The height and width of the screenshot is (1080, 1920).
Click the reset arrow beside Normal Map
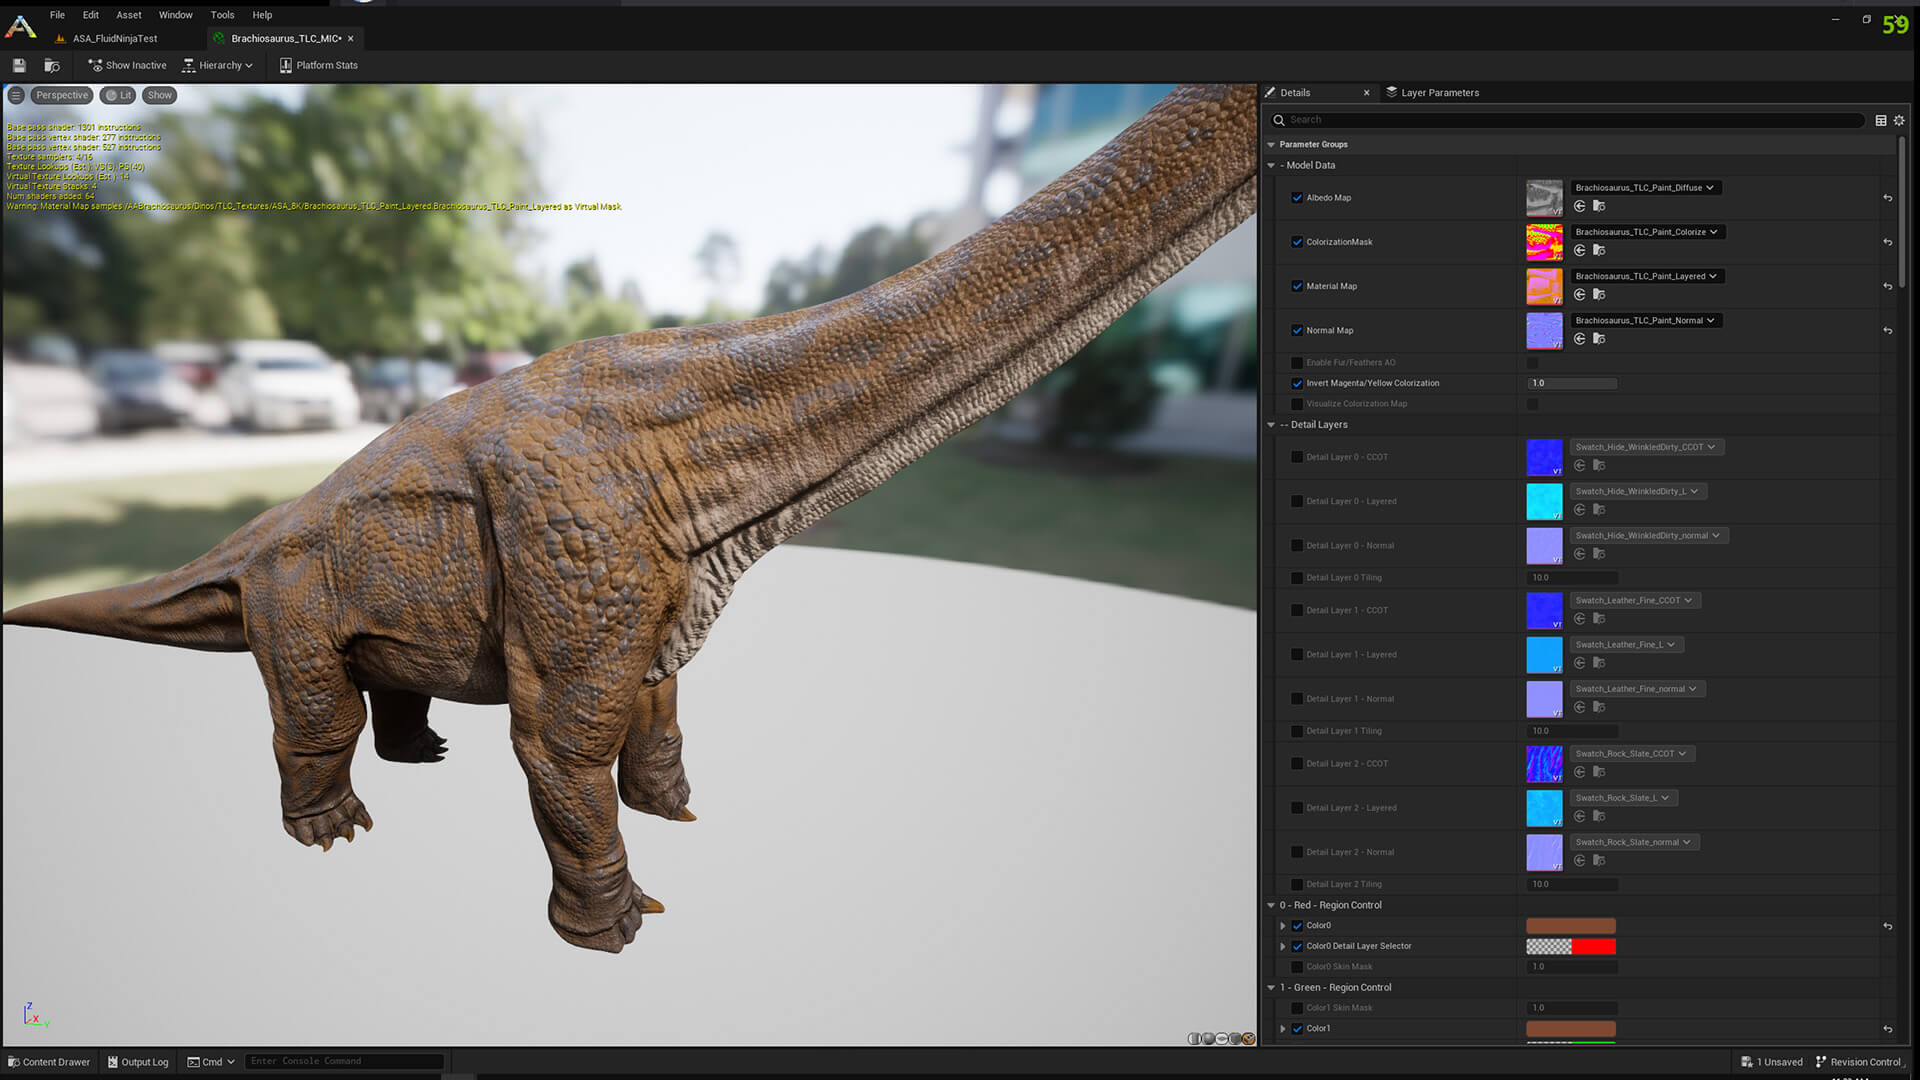point(1888,330)
